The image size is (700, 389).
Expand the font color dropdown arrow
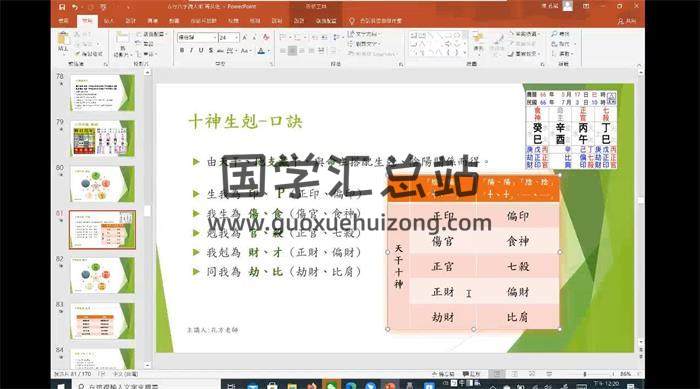point(268,51)
